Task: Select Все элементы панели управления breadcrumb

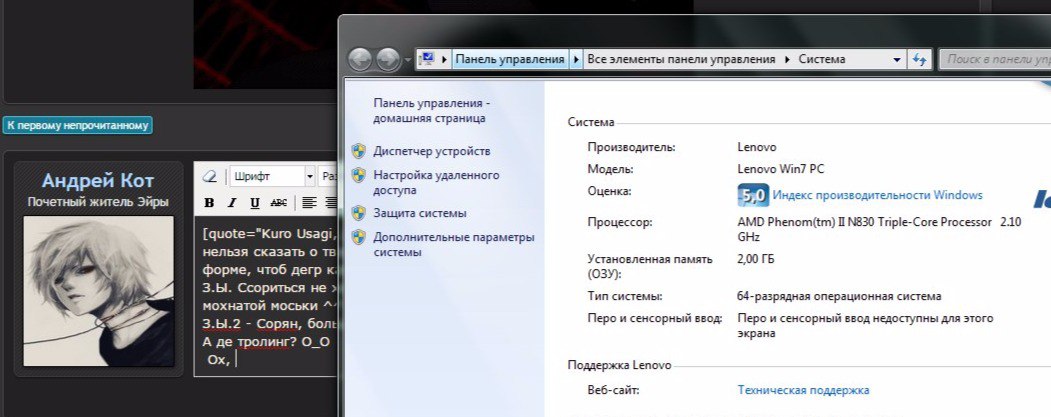Action: (681, 59)
